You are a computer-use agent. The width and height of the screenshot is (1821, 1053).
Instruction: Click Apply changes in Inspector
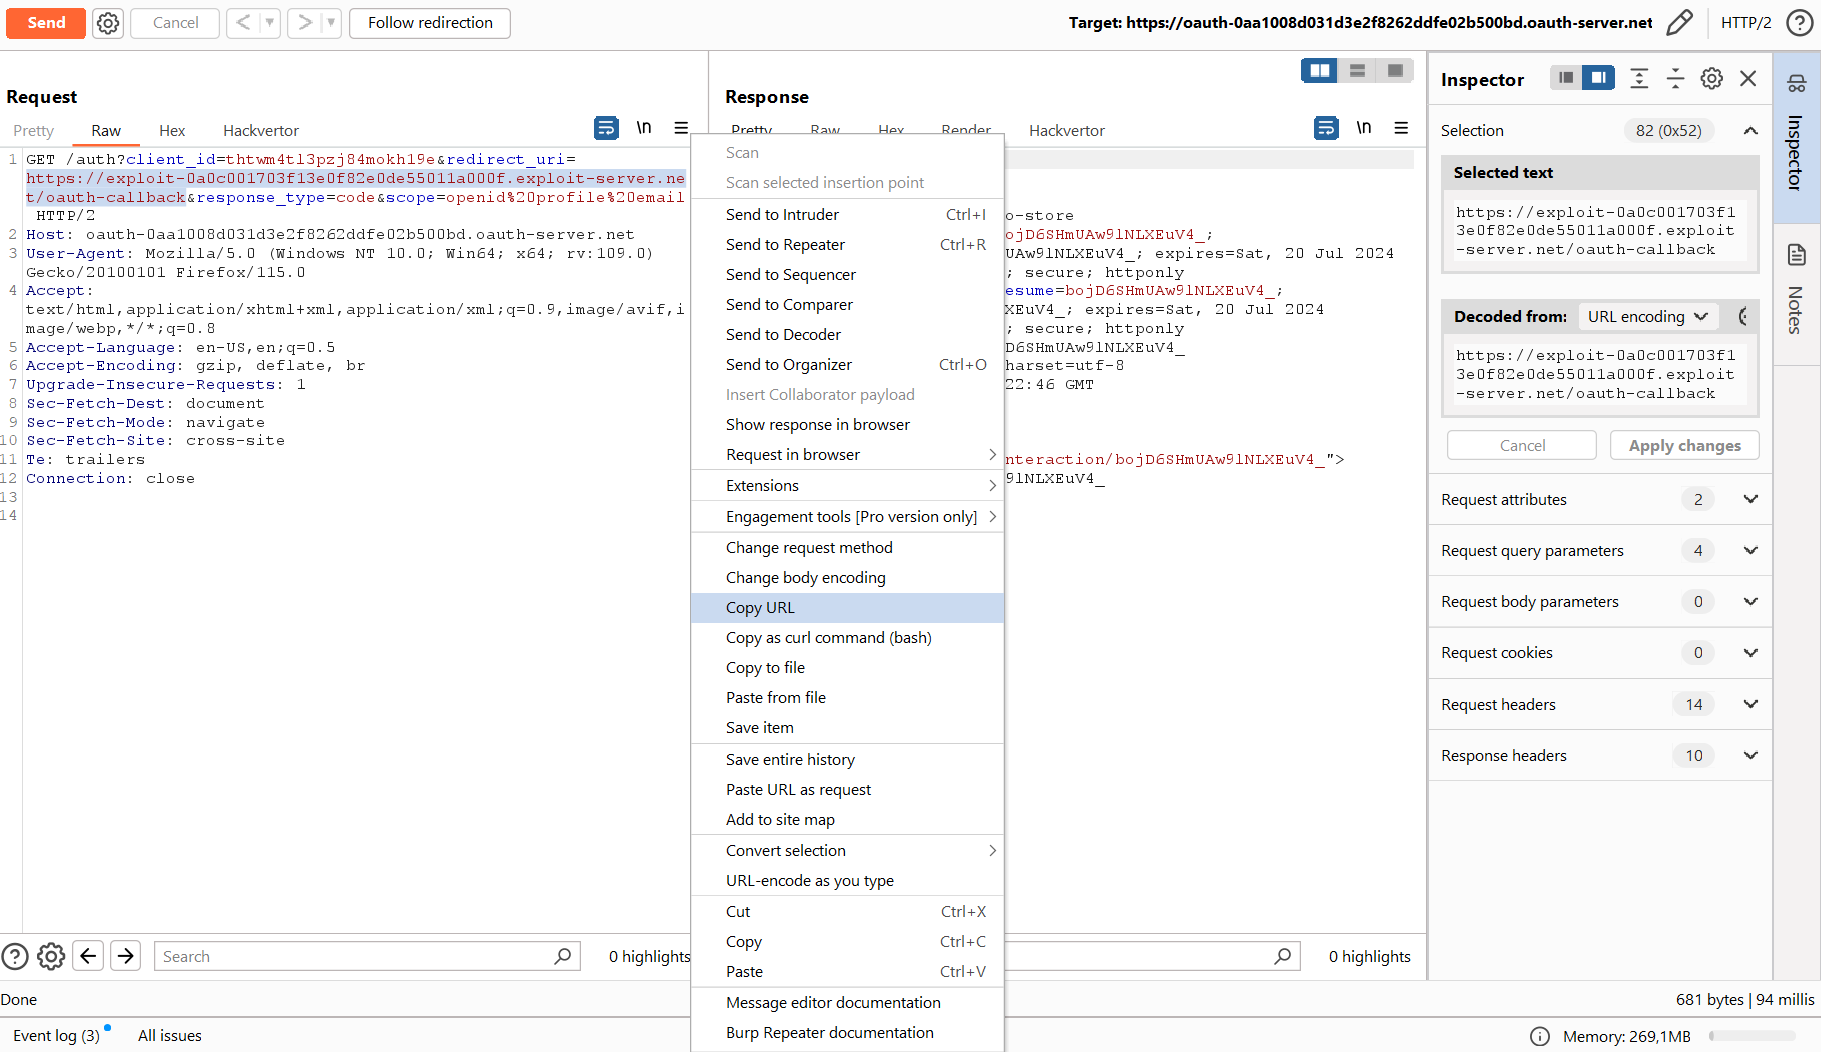coord(1685,446)
